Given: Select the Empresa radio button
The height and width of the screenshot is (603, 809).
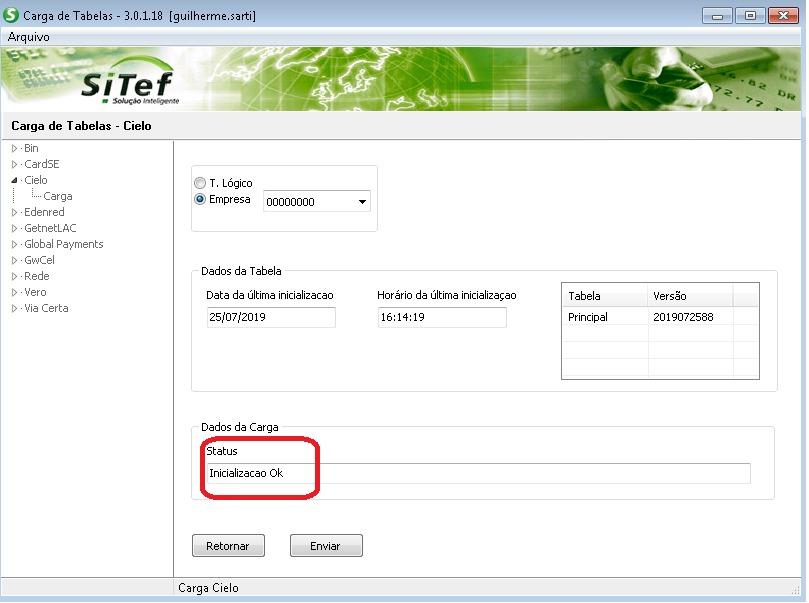Looking at the screenshot, I should [200, 199].
